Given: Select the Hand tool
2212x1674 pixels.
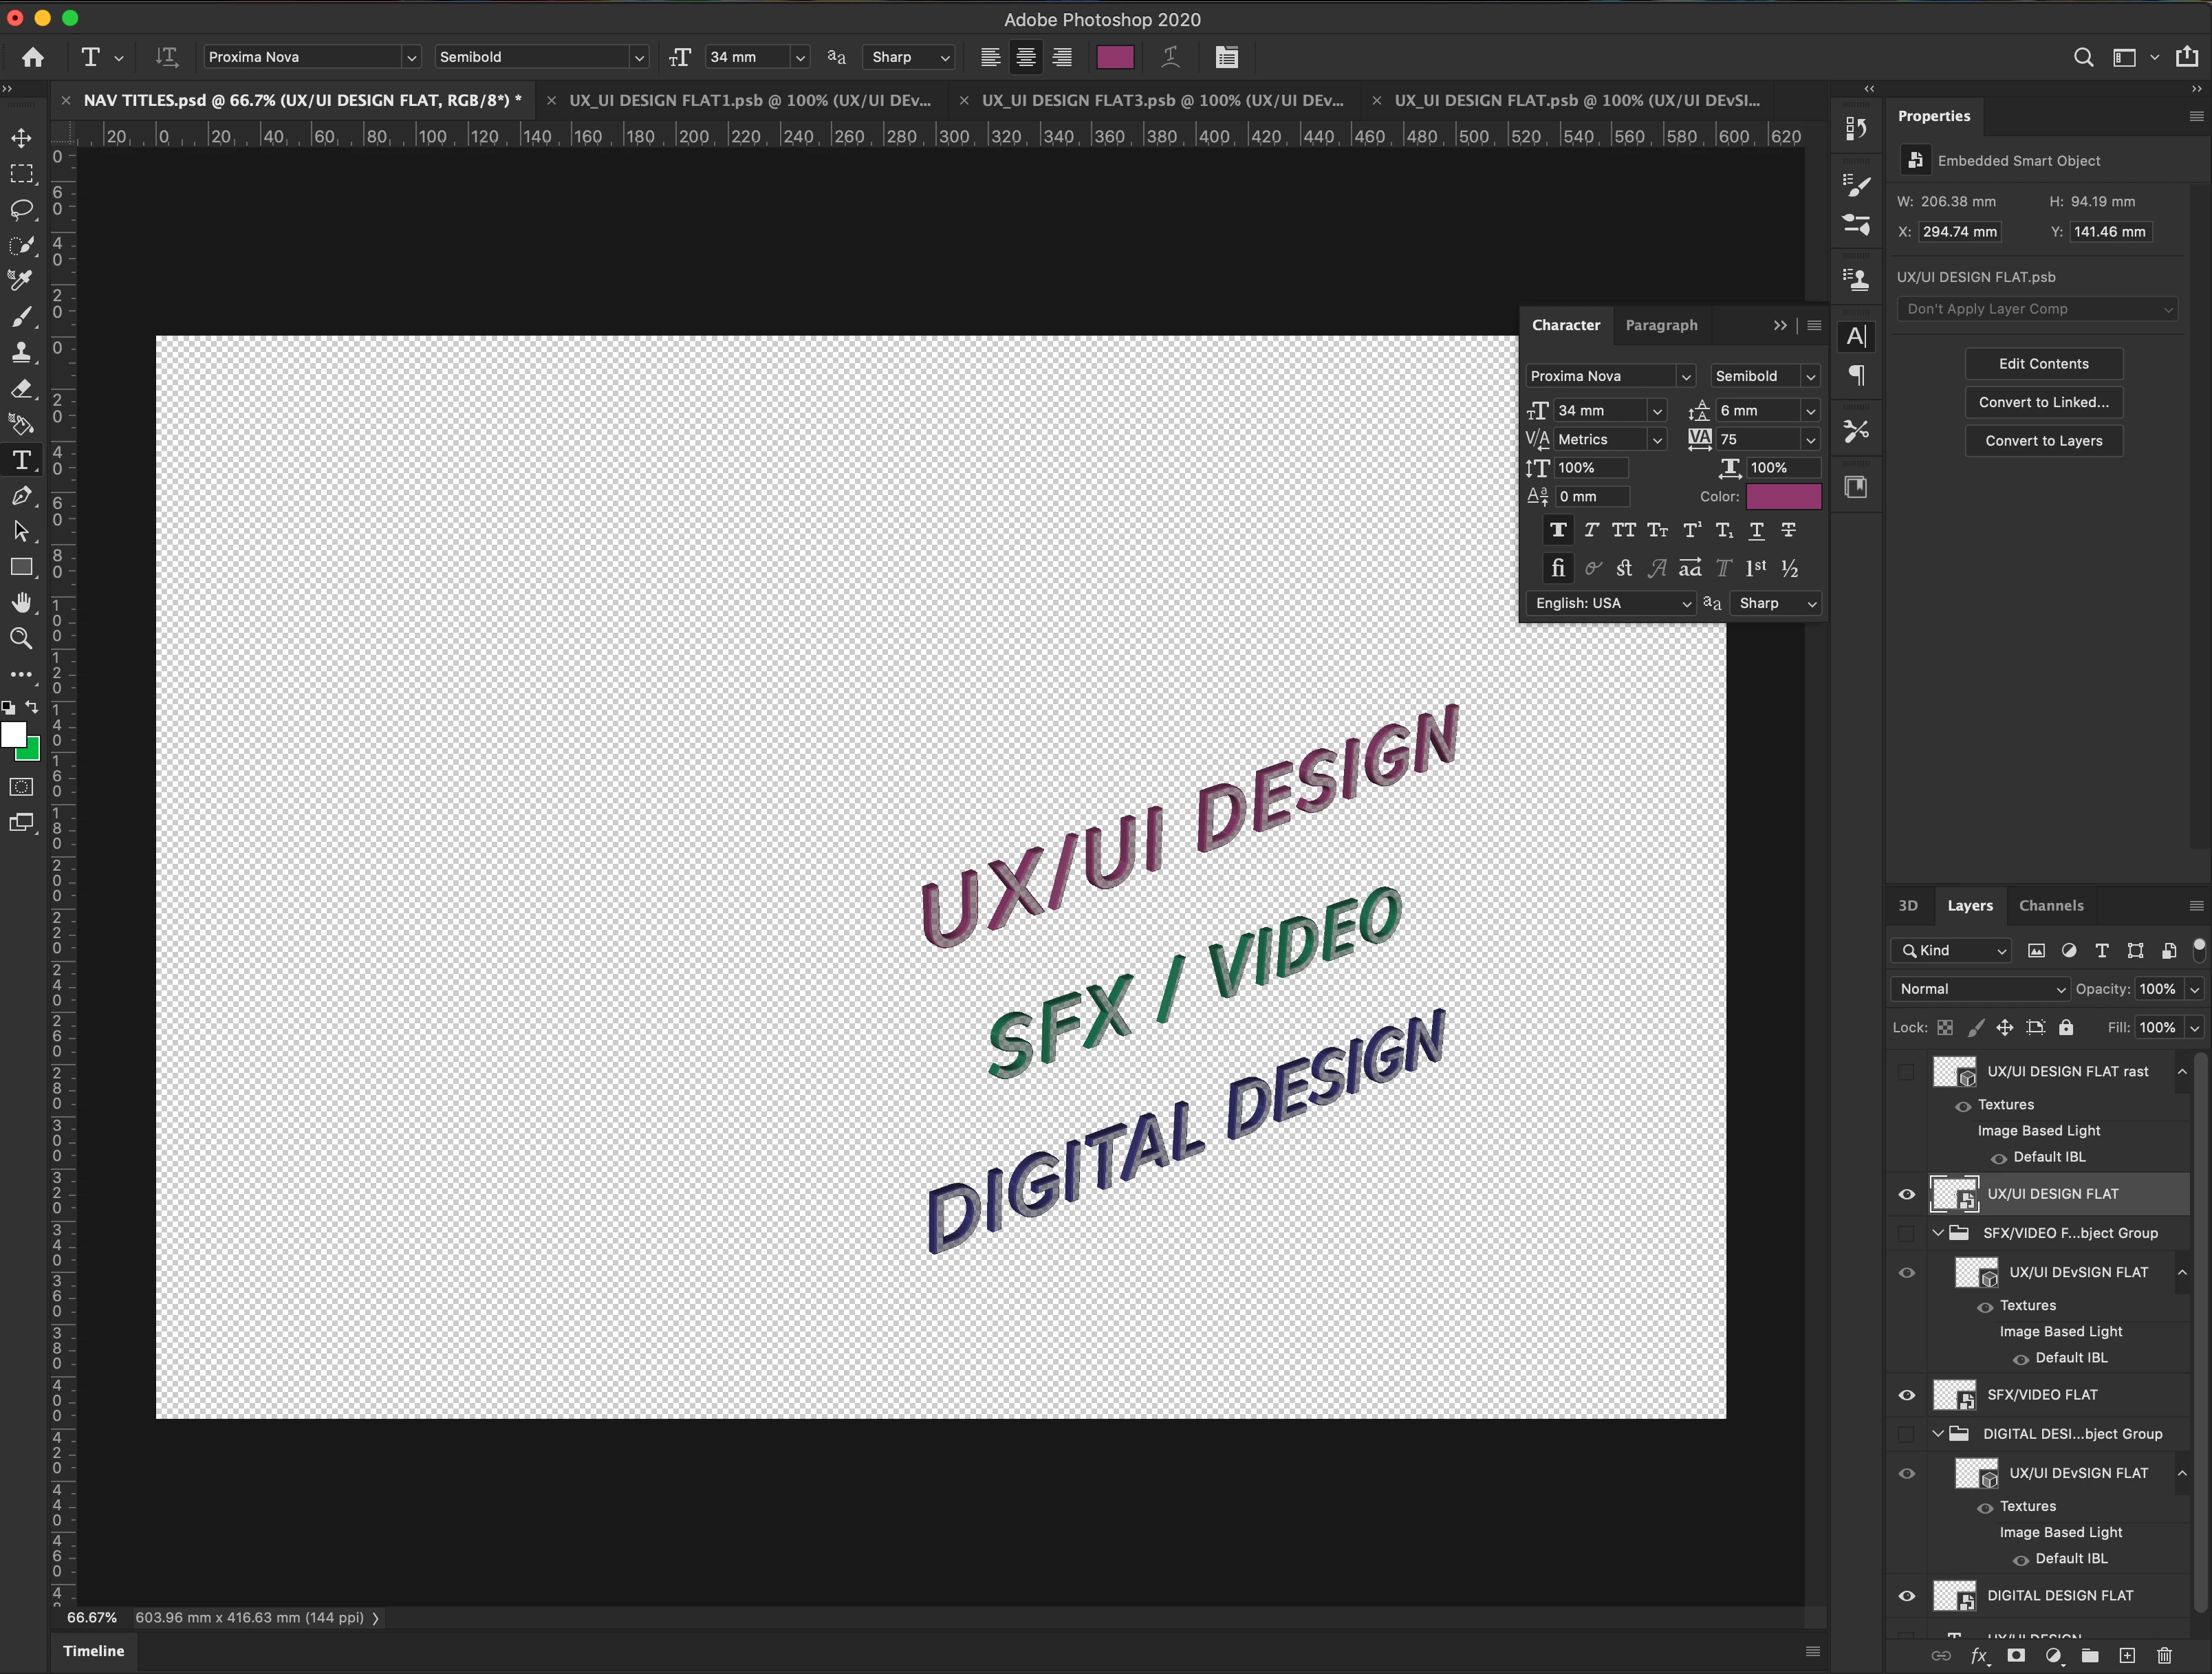Looking at the screenshot, I should pyautogui.click(x=21, y=602).
